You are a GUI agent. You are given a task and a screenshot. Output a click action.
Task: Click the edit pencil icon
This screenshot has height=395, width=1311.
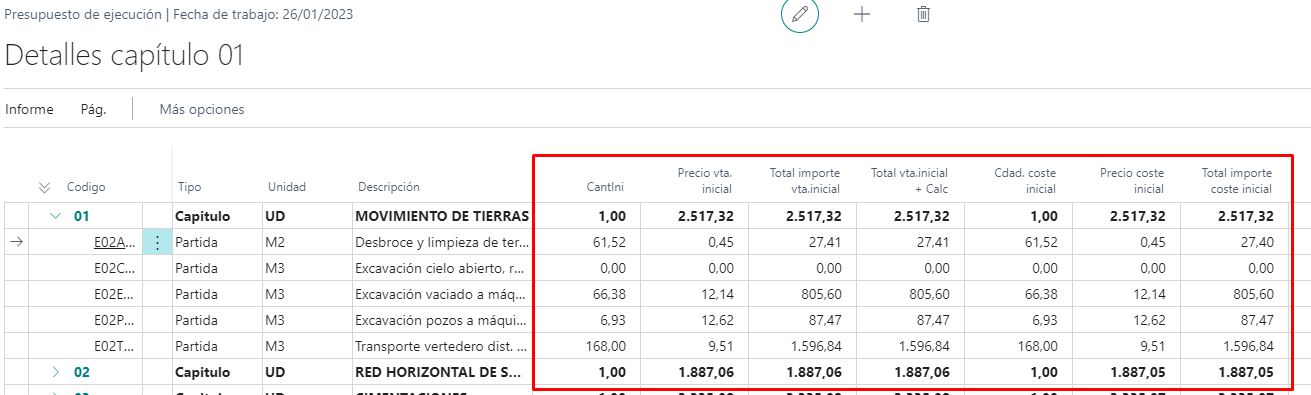(x=799, y=15)
